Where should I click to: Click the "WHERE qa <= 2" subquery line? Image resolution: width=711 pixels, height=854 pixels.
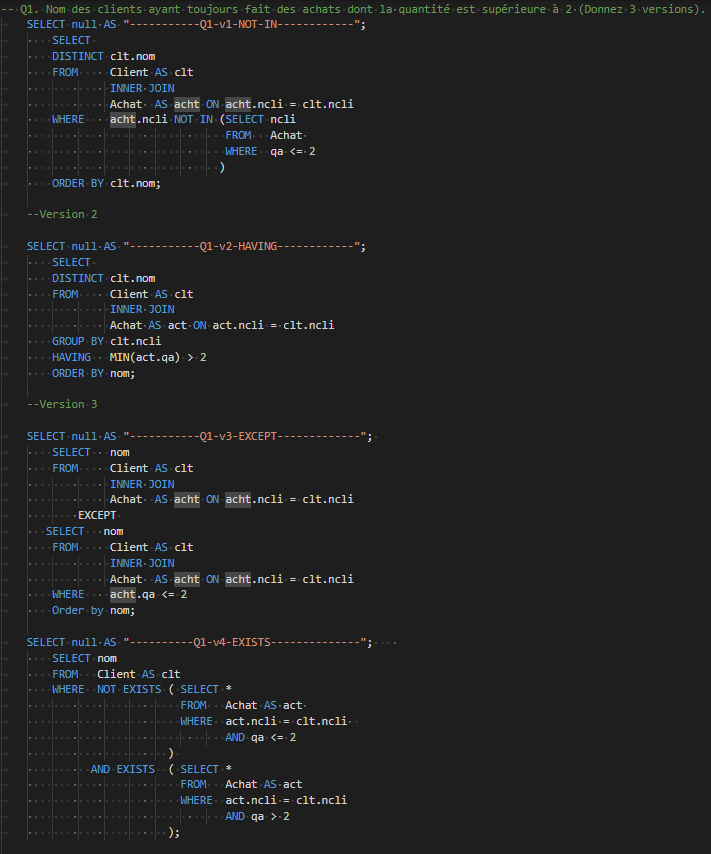[270, 151]
